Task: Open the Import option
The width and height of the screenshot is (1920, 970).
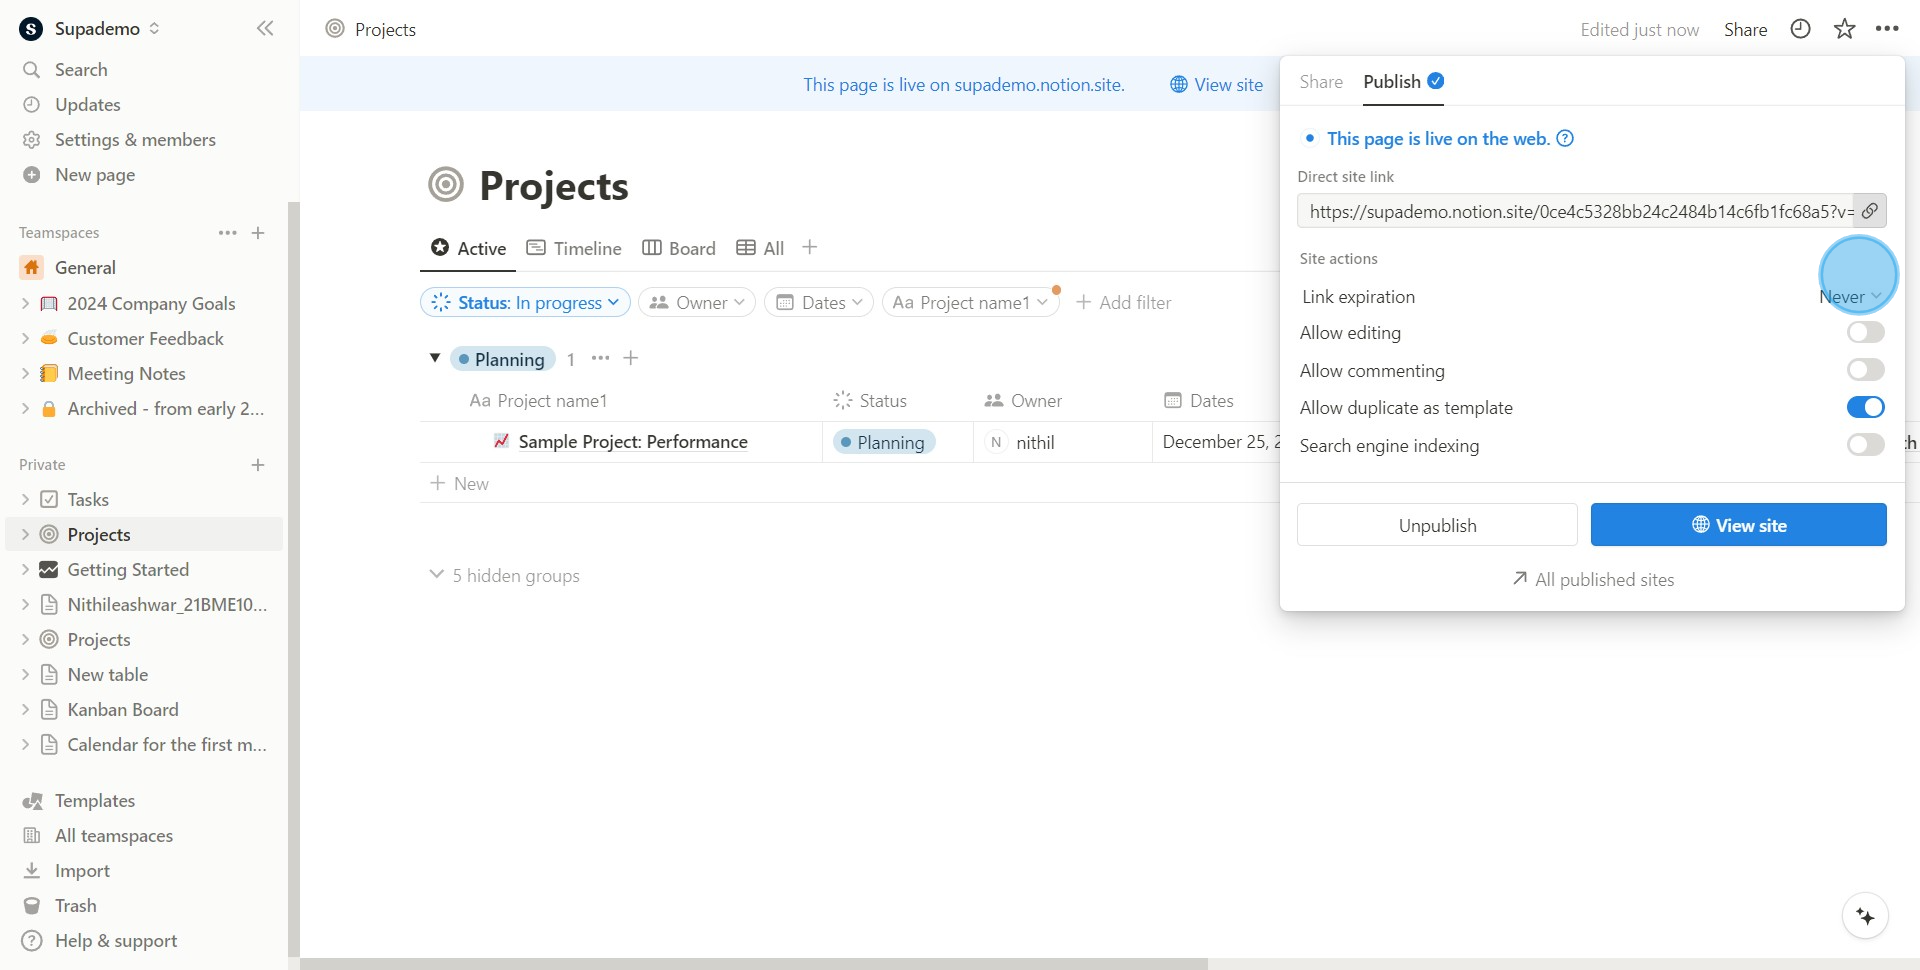Action: coord(82,871)
